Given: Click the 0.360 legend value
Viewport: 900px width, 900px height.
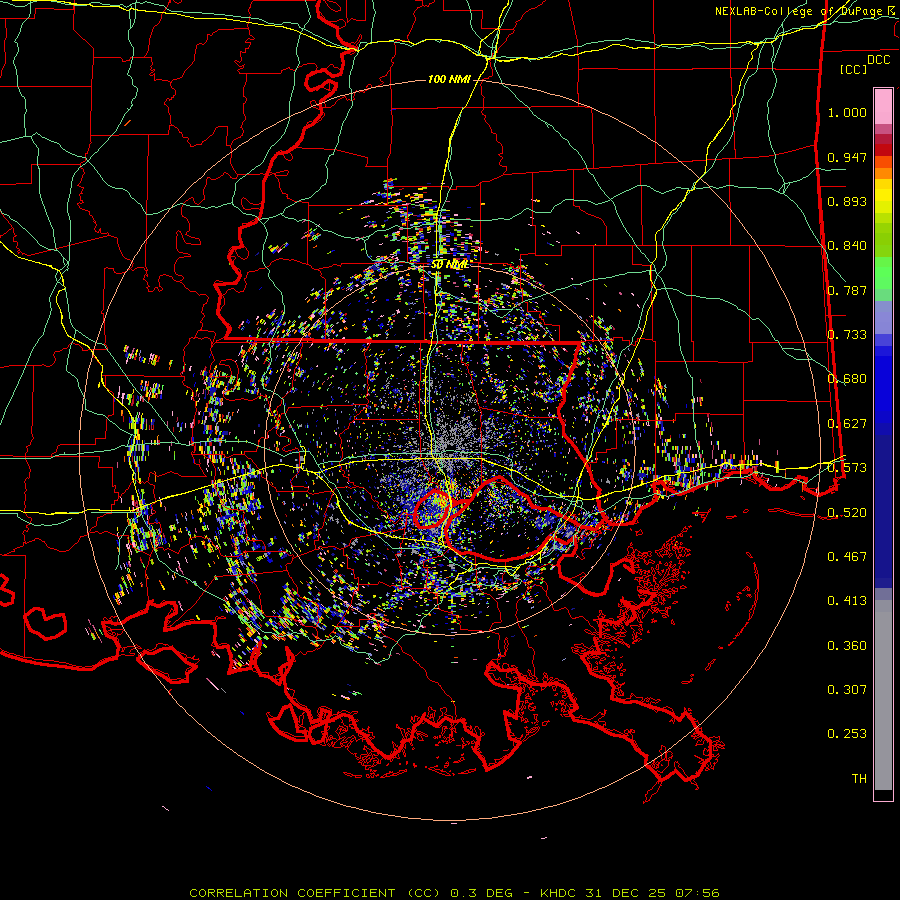Looking at the screenshot, I should pyautogui.click(x=847, y=646).
